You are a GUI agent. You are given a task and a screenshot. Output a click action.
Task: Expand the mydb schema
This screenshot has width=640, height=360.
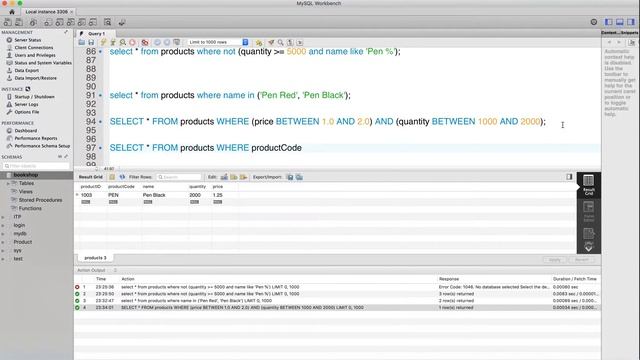coord(3,233)
